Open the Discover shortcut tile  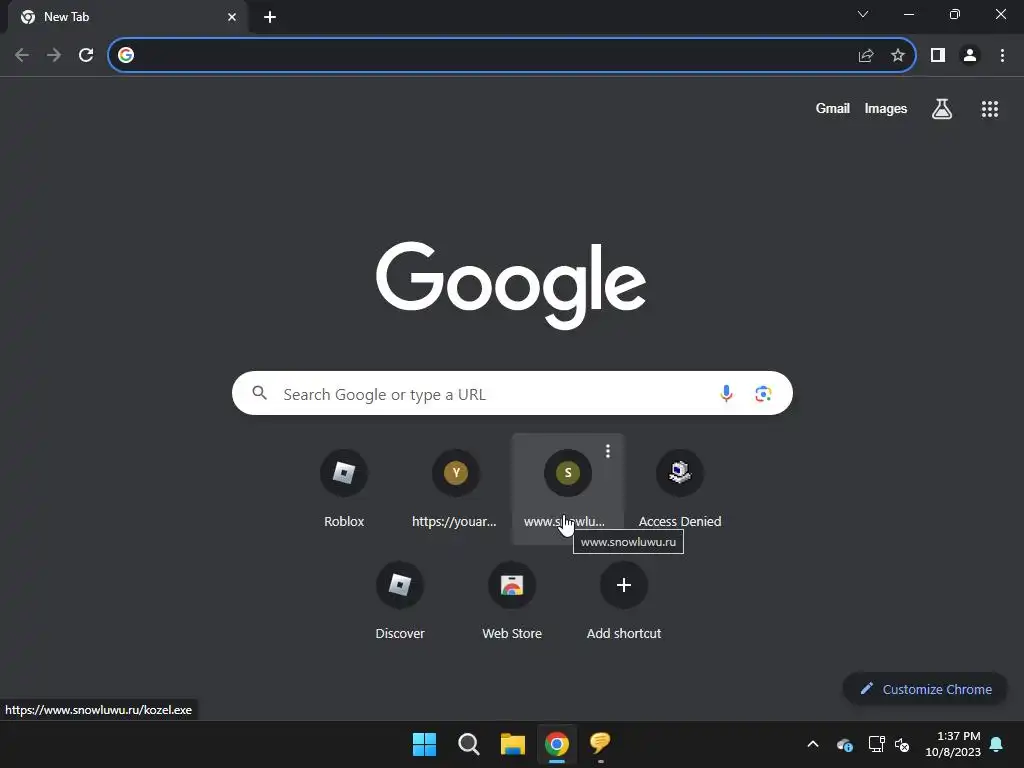click(x=400, y=601)
